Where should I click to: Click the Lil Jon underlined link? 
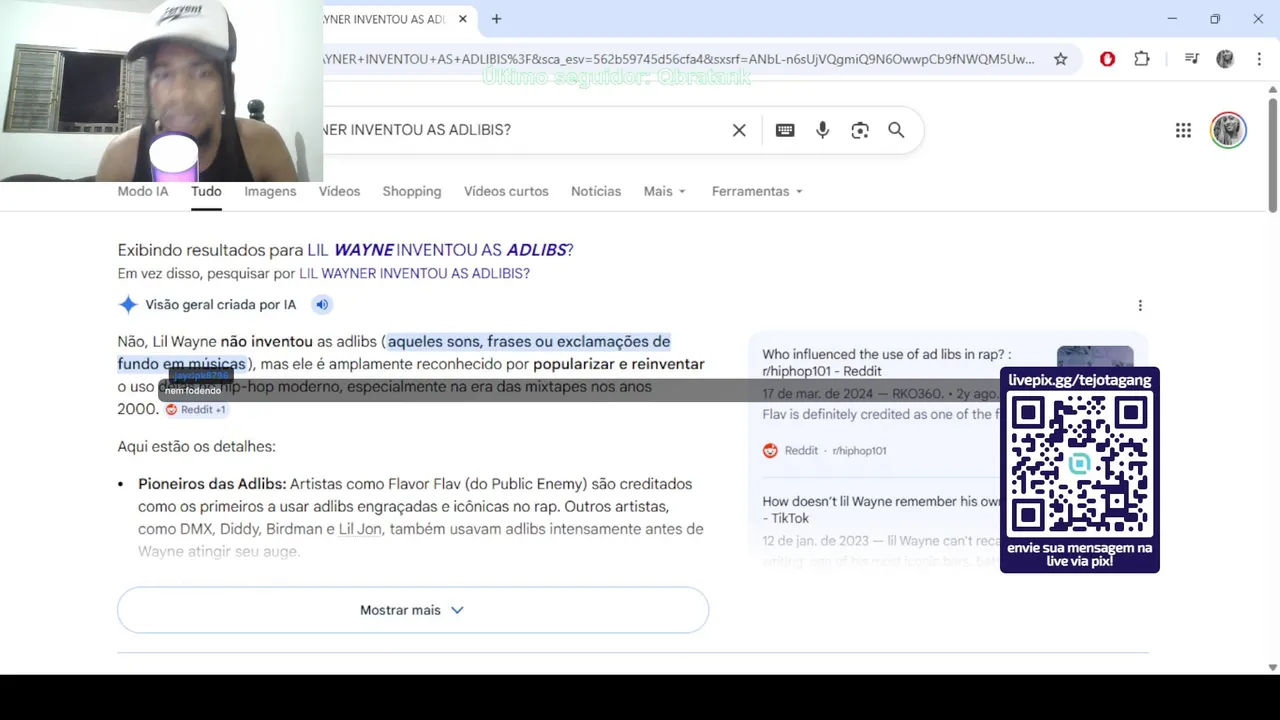point(360,529)
